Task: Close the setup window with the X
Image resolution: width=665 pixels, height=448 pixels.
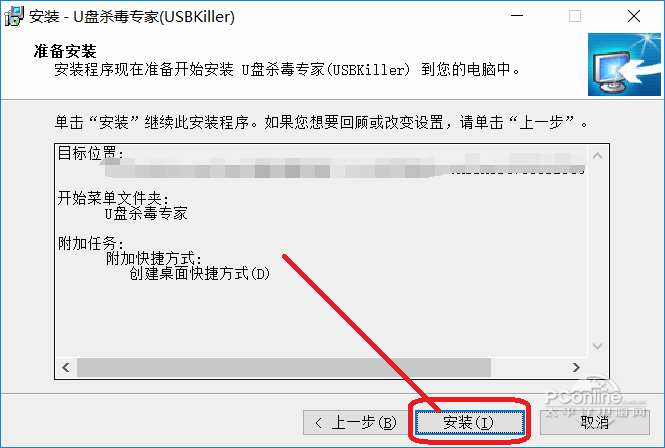Action: tap(634, 16)
